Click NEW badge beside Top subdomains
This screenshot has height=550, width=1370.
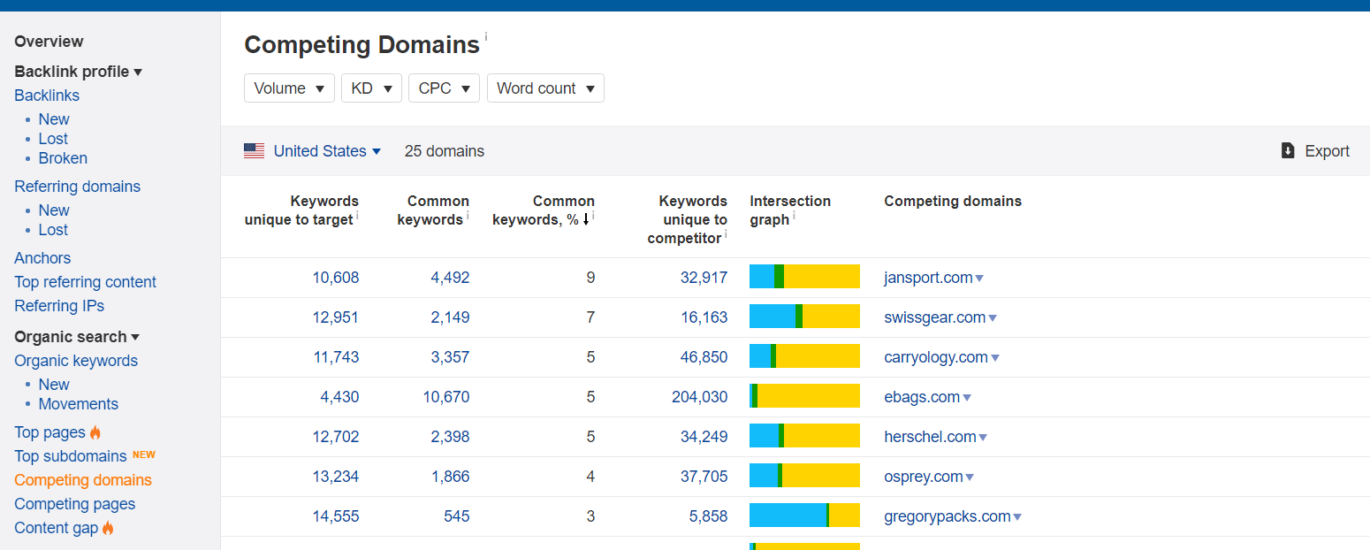[144, 455]
